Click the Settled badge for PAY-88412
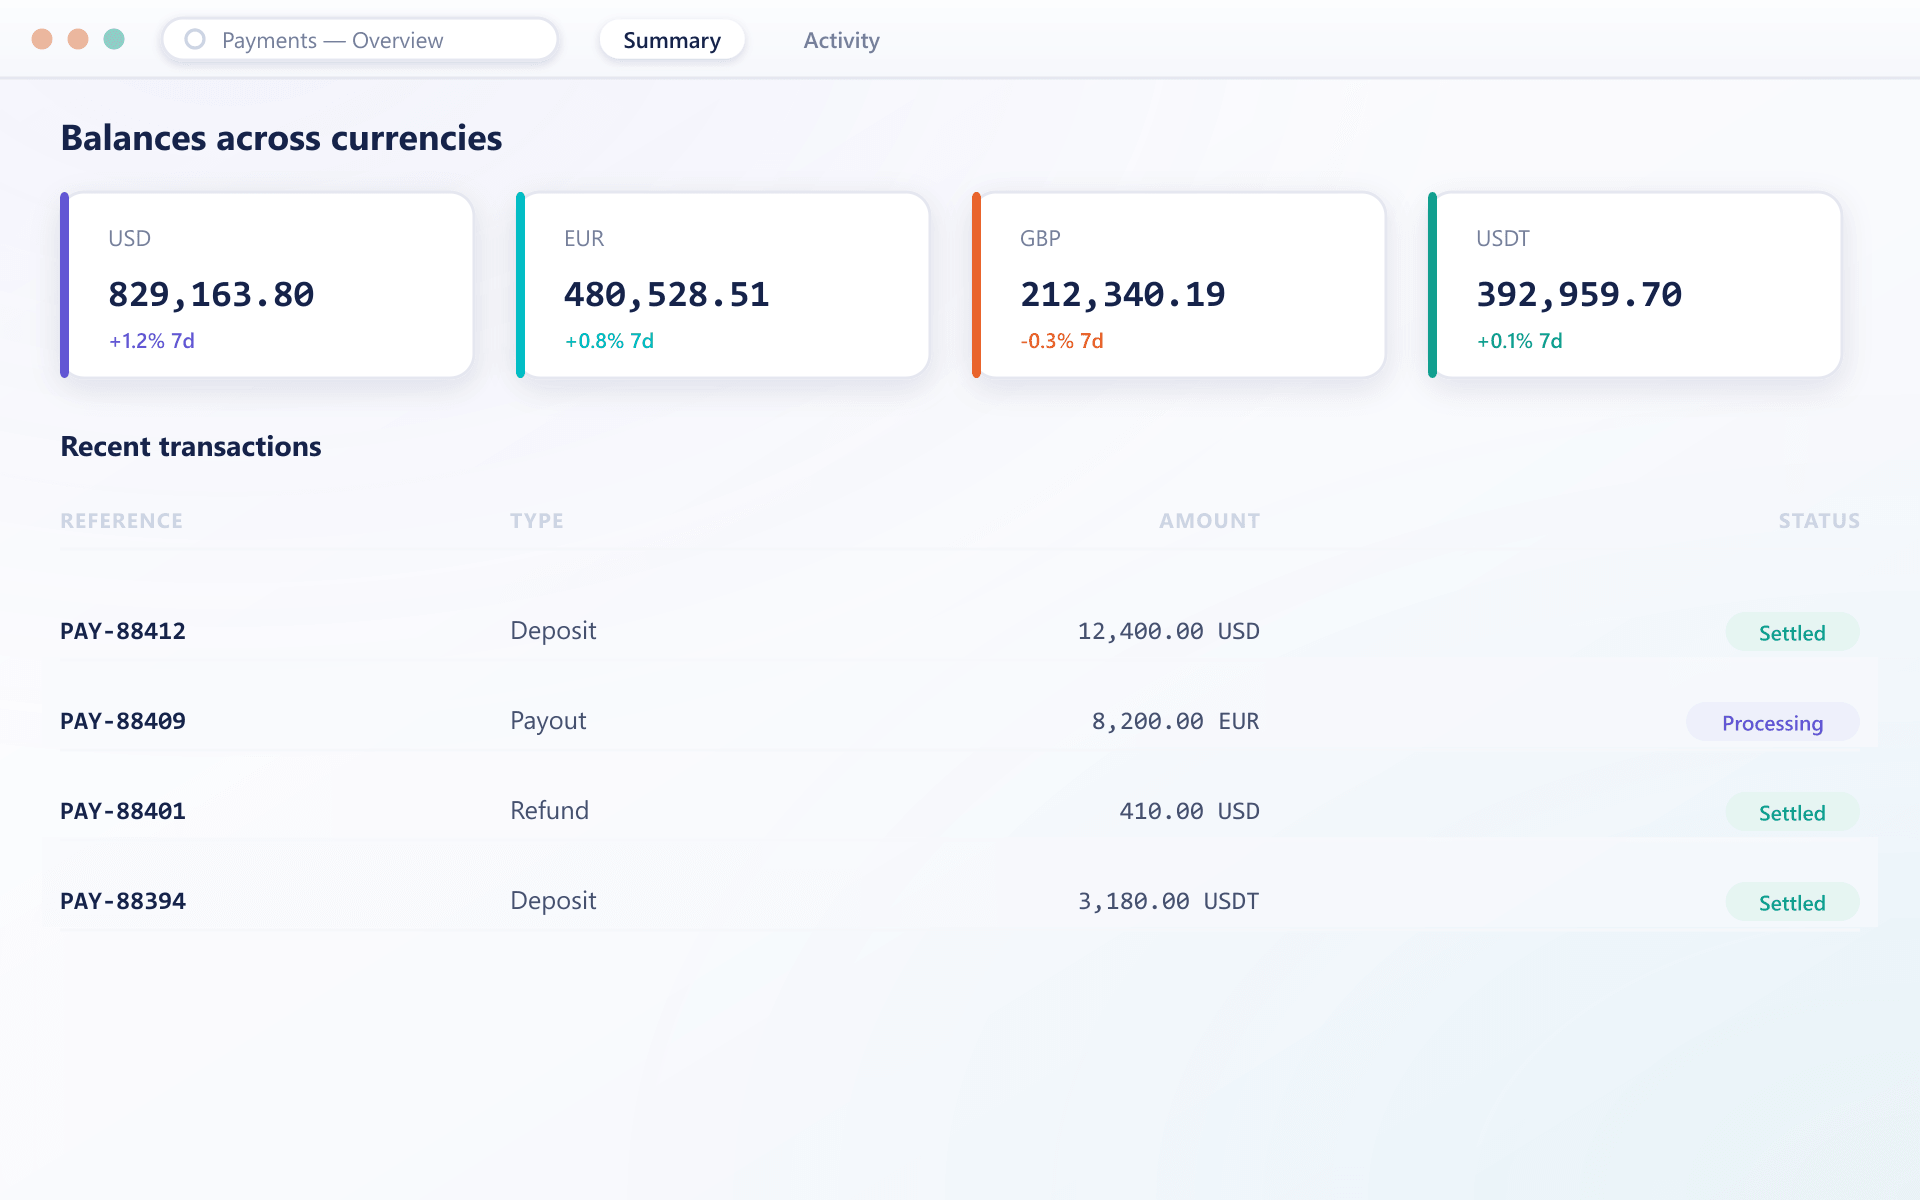 click(1792, 632)
